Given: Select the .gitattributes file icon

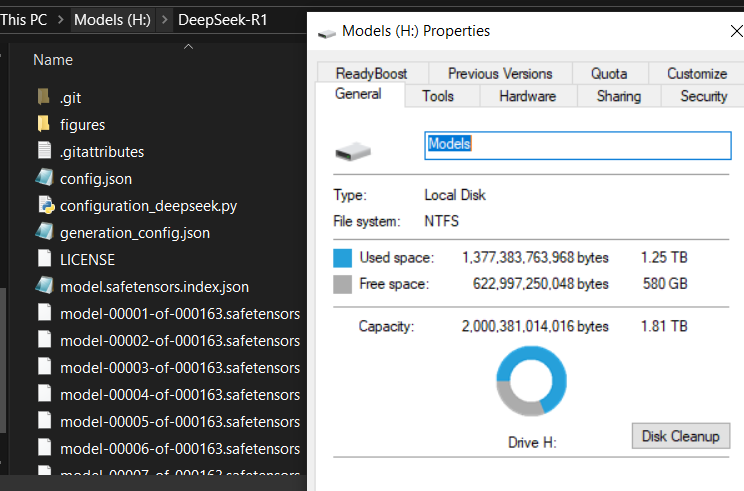Looking at the screenshot, I should click(45, 151).
